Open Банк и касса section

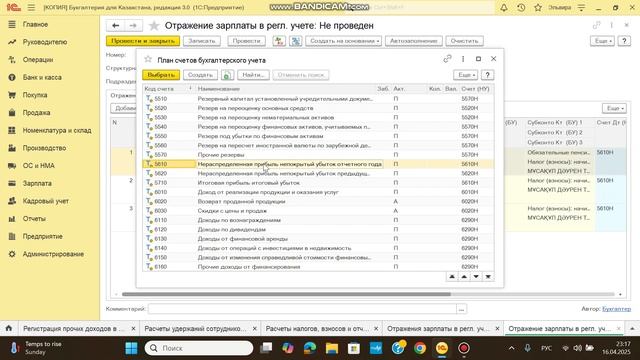coord(42,77)
